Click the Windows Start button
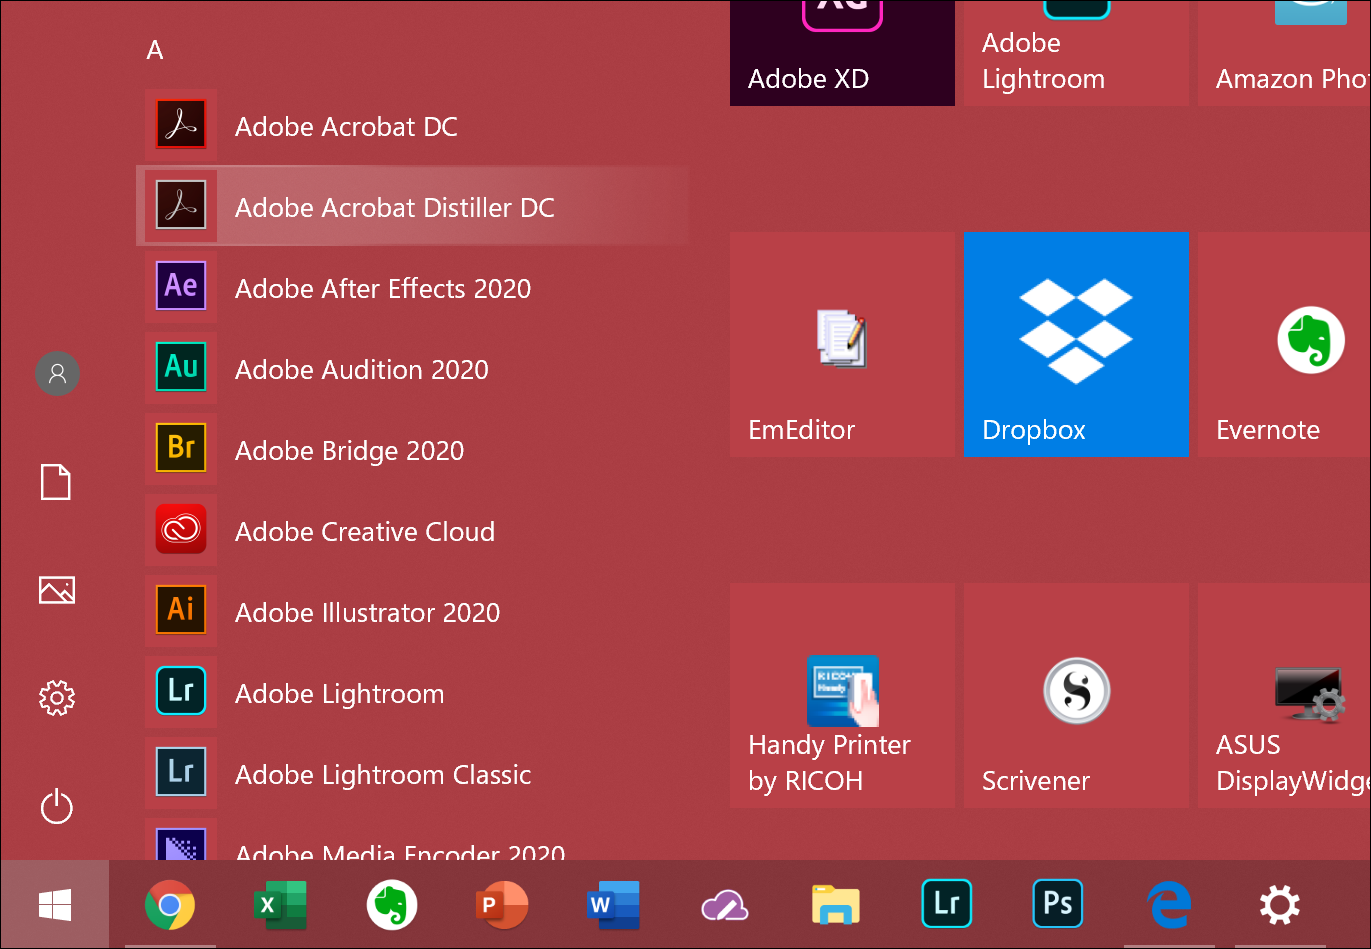1371x949 pixels. [55, 905]
